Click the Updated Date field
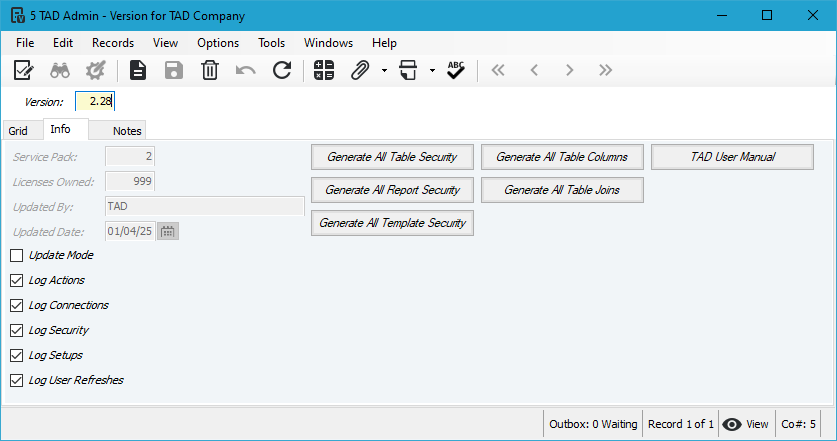 click(x=130, y=231)
